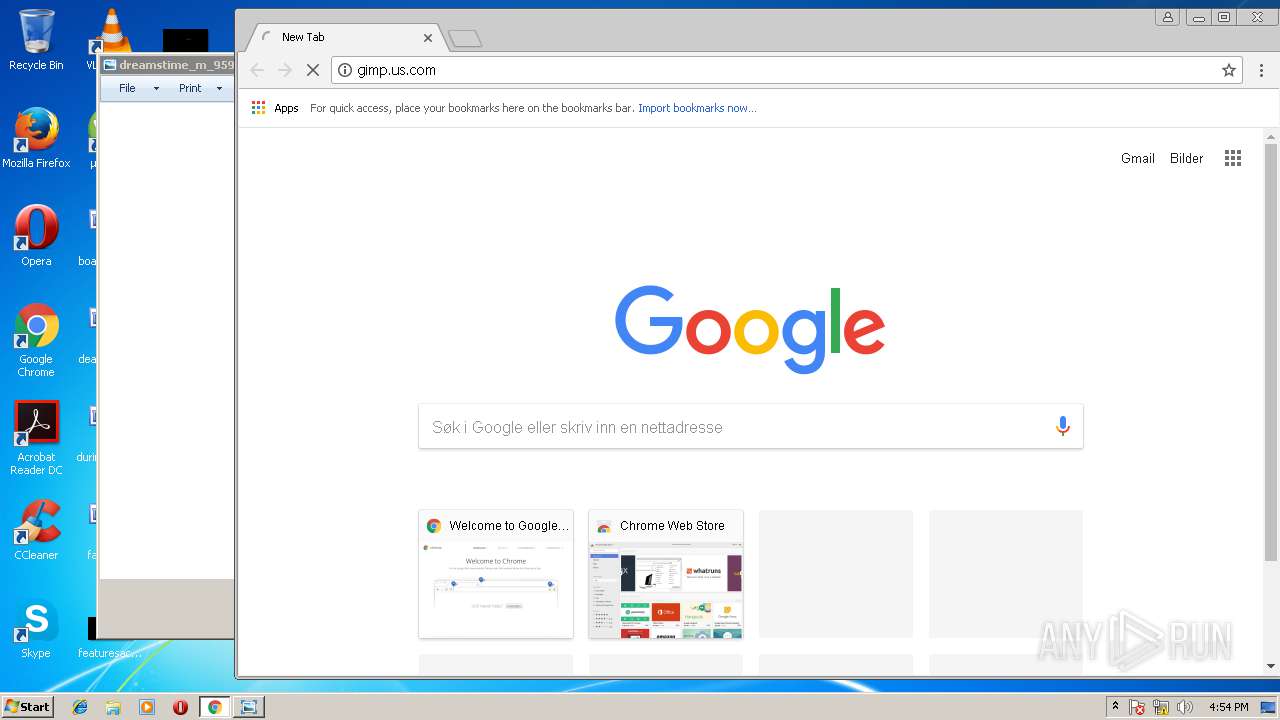Click the Chrome back arrow

[257, 70]
